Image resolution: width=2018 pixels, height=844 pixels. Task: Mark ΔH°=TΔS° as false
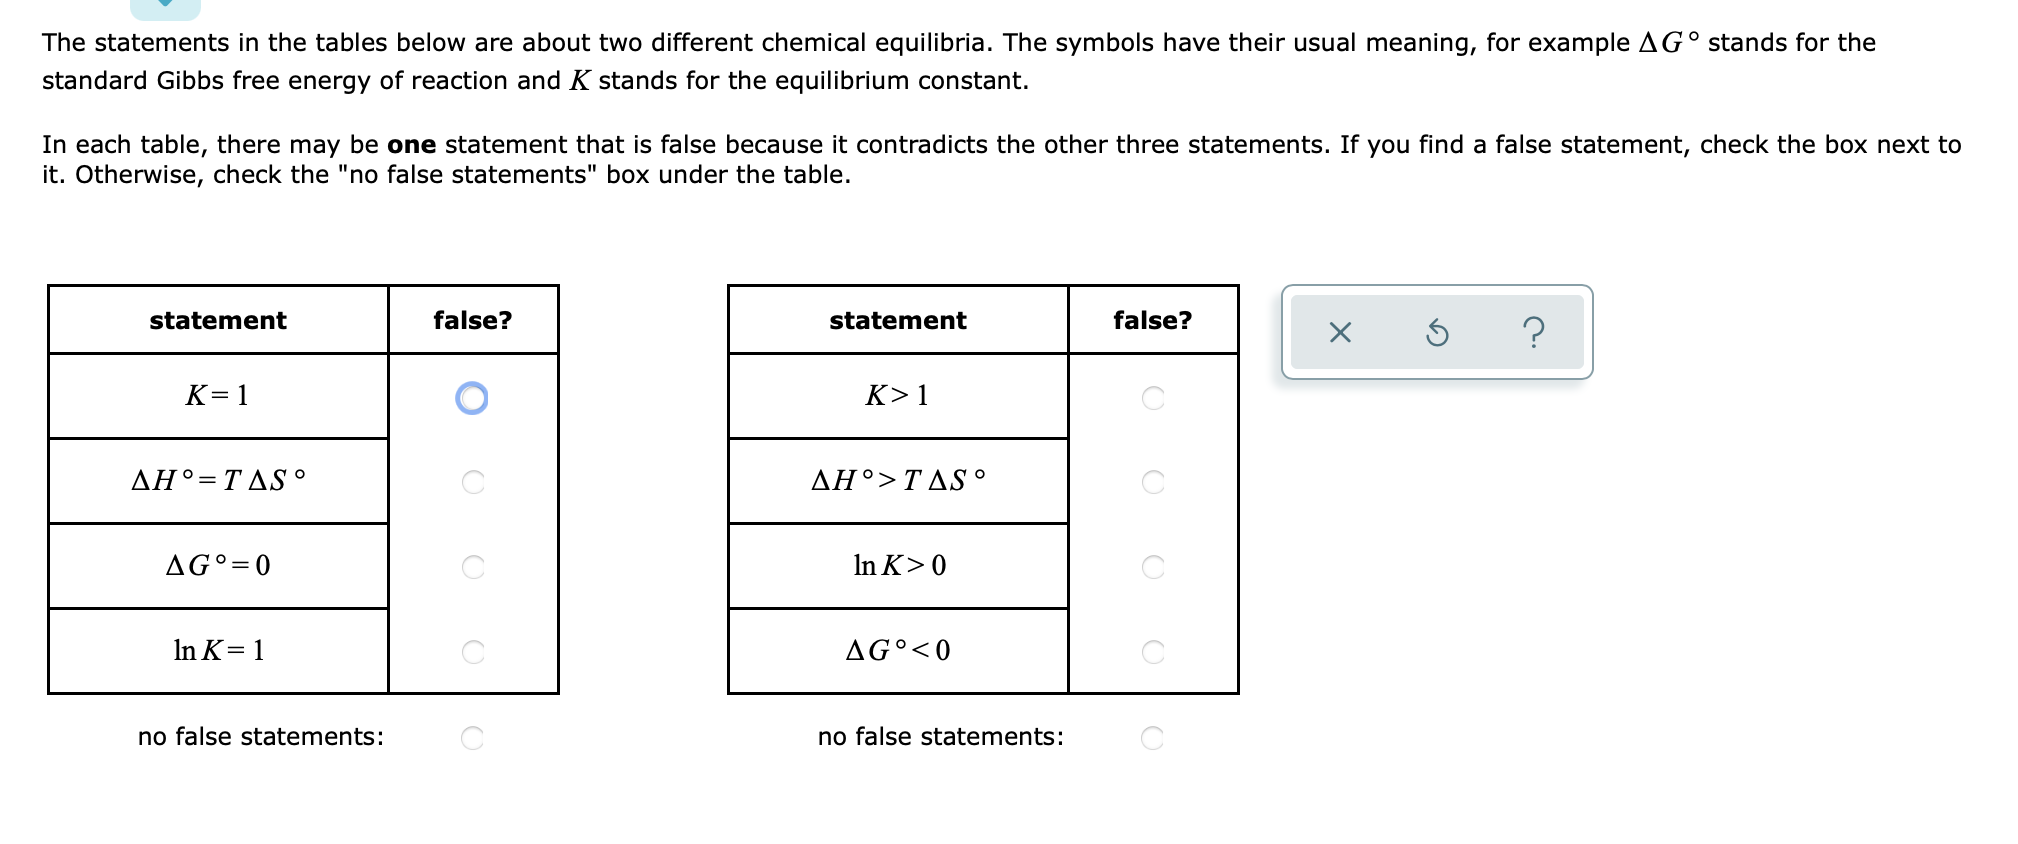pyautogui.click(x=472, y=482)
